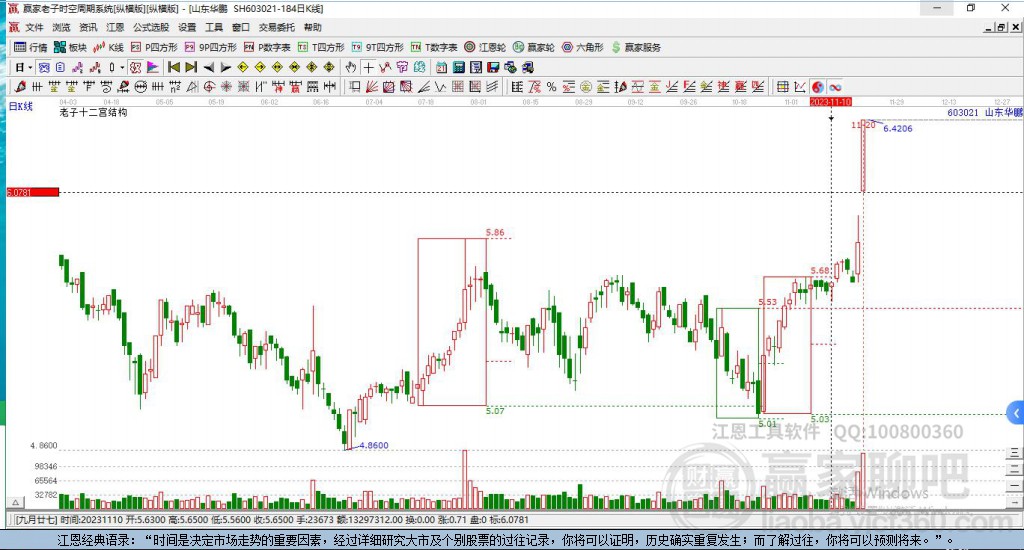This screenshot has width=1024, height=550.
Task: Minimize the inner chart child window
Action: click(x=989, y=27)
